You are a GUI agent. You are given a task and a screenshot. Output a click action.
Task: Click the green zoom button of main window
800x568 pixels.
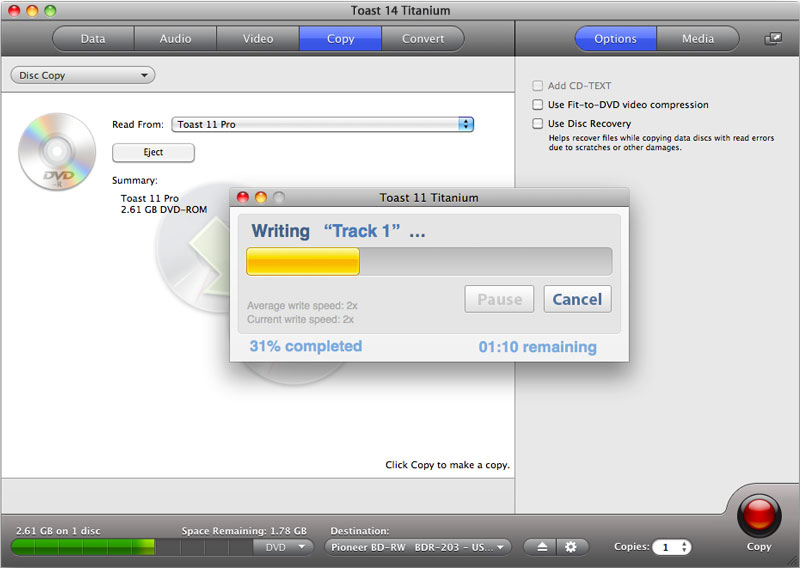(x=50, y=10)
